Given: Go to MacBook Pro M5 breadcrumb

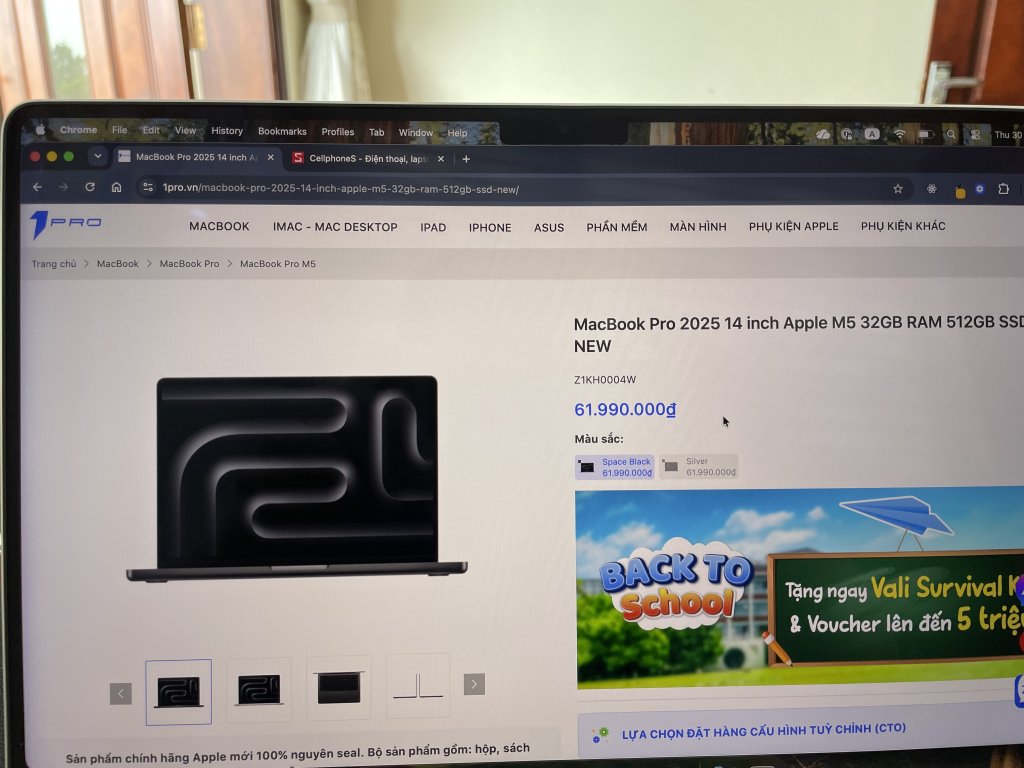Looking at the screenshot, I should [x=278, y=264].
